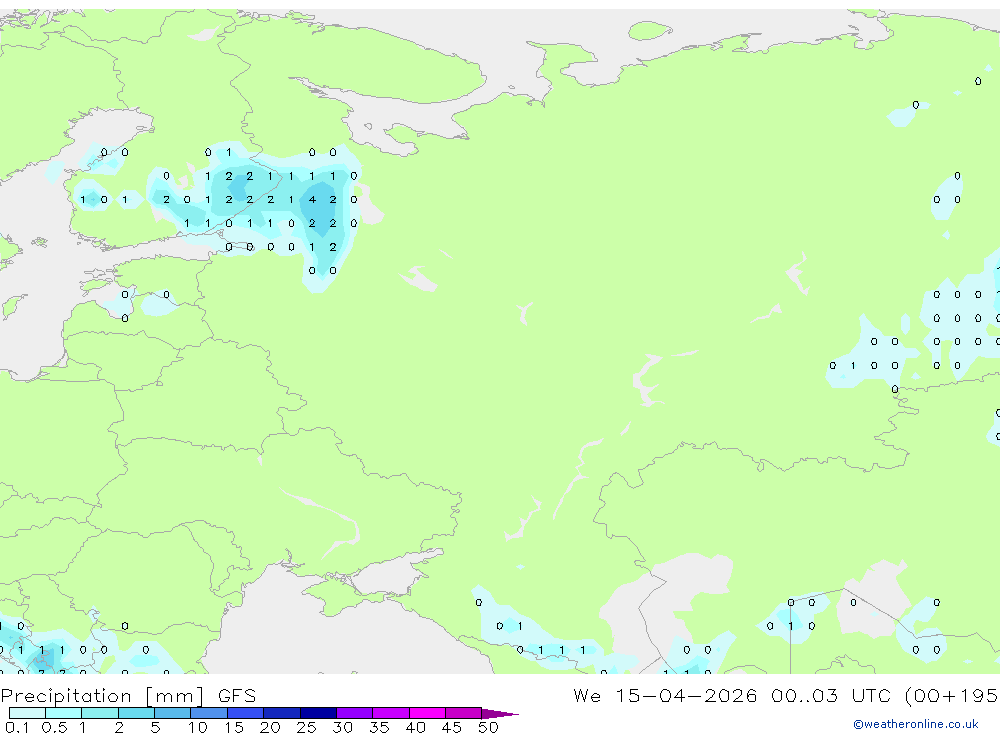The image size is (1000, 733).
Task: Click the 0.1–0.5 mm legend color swatch
Action: (x=27, y=713)
